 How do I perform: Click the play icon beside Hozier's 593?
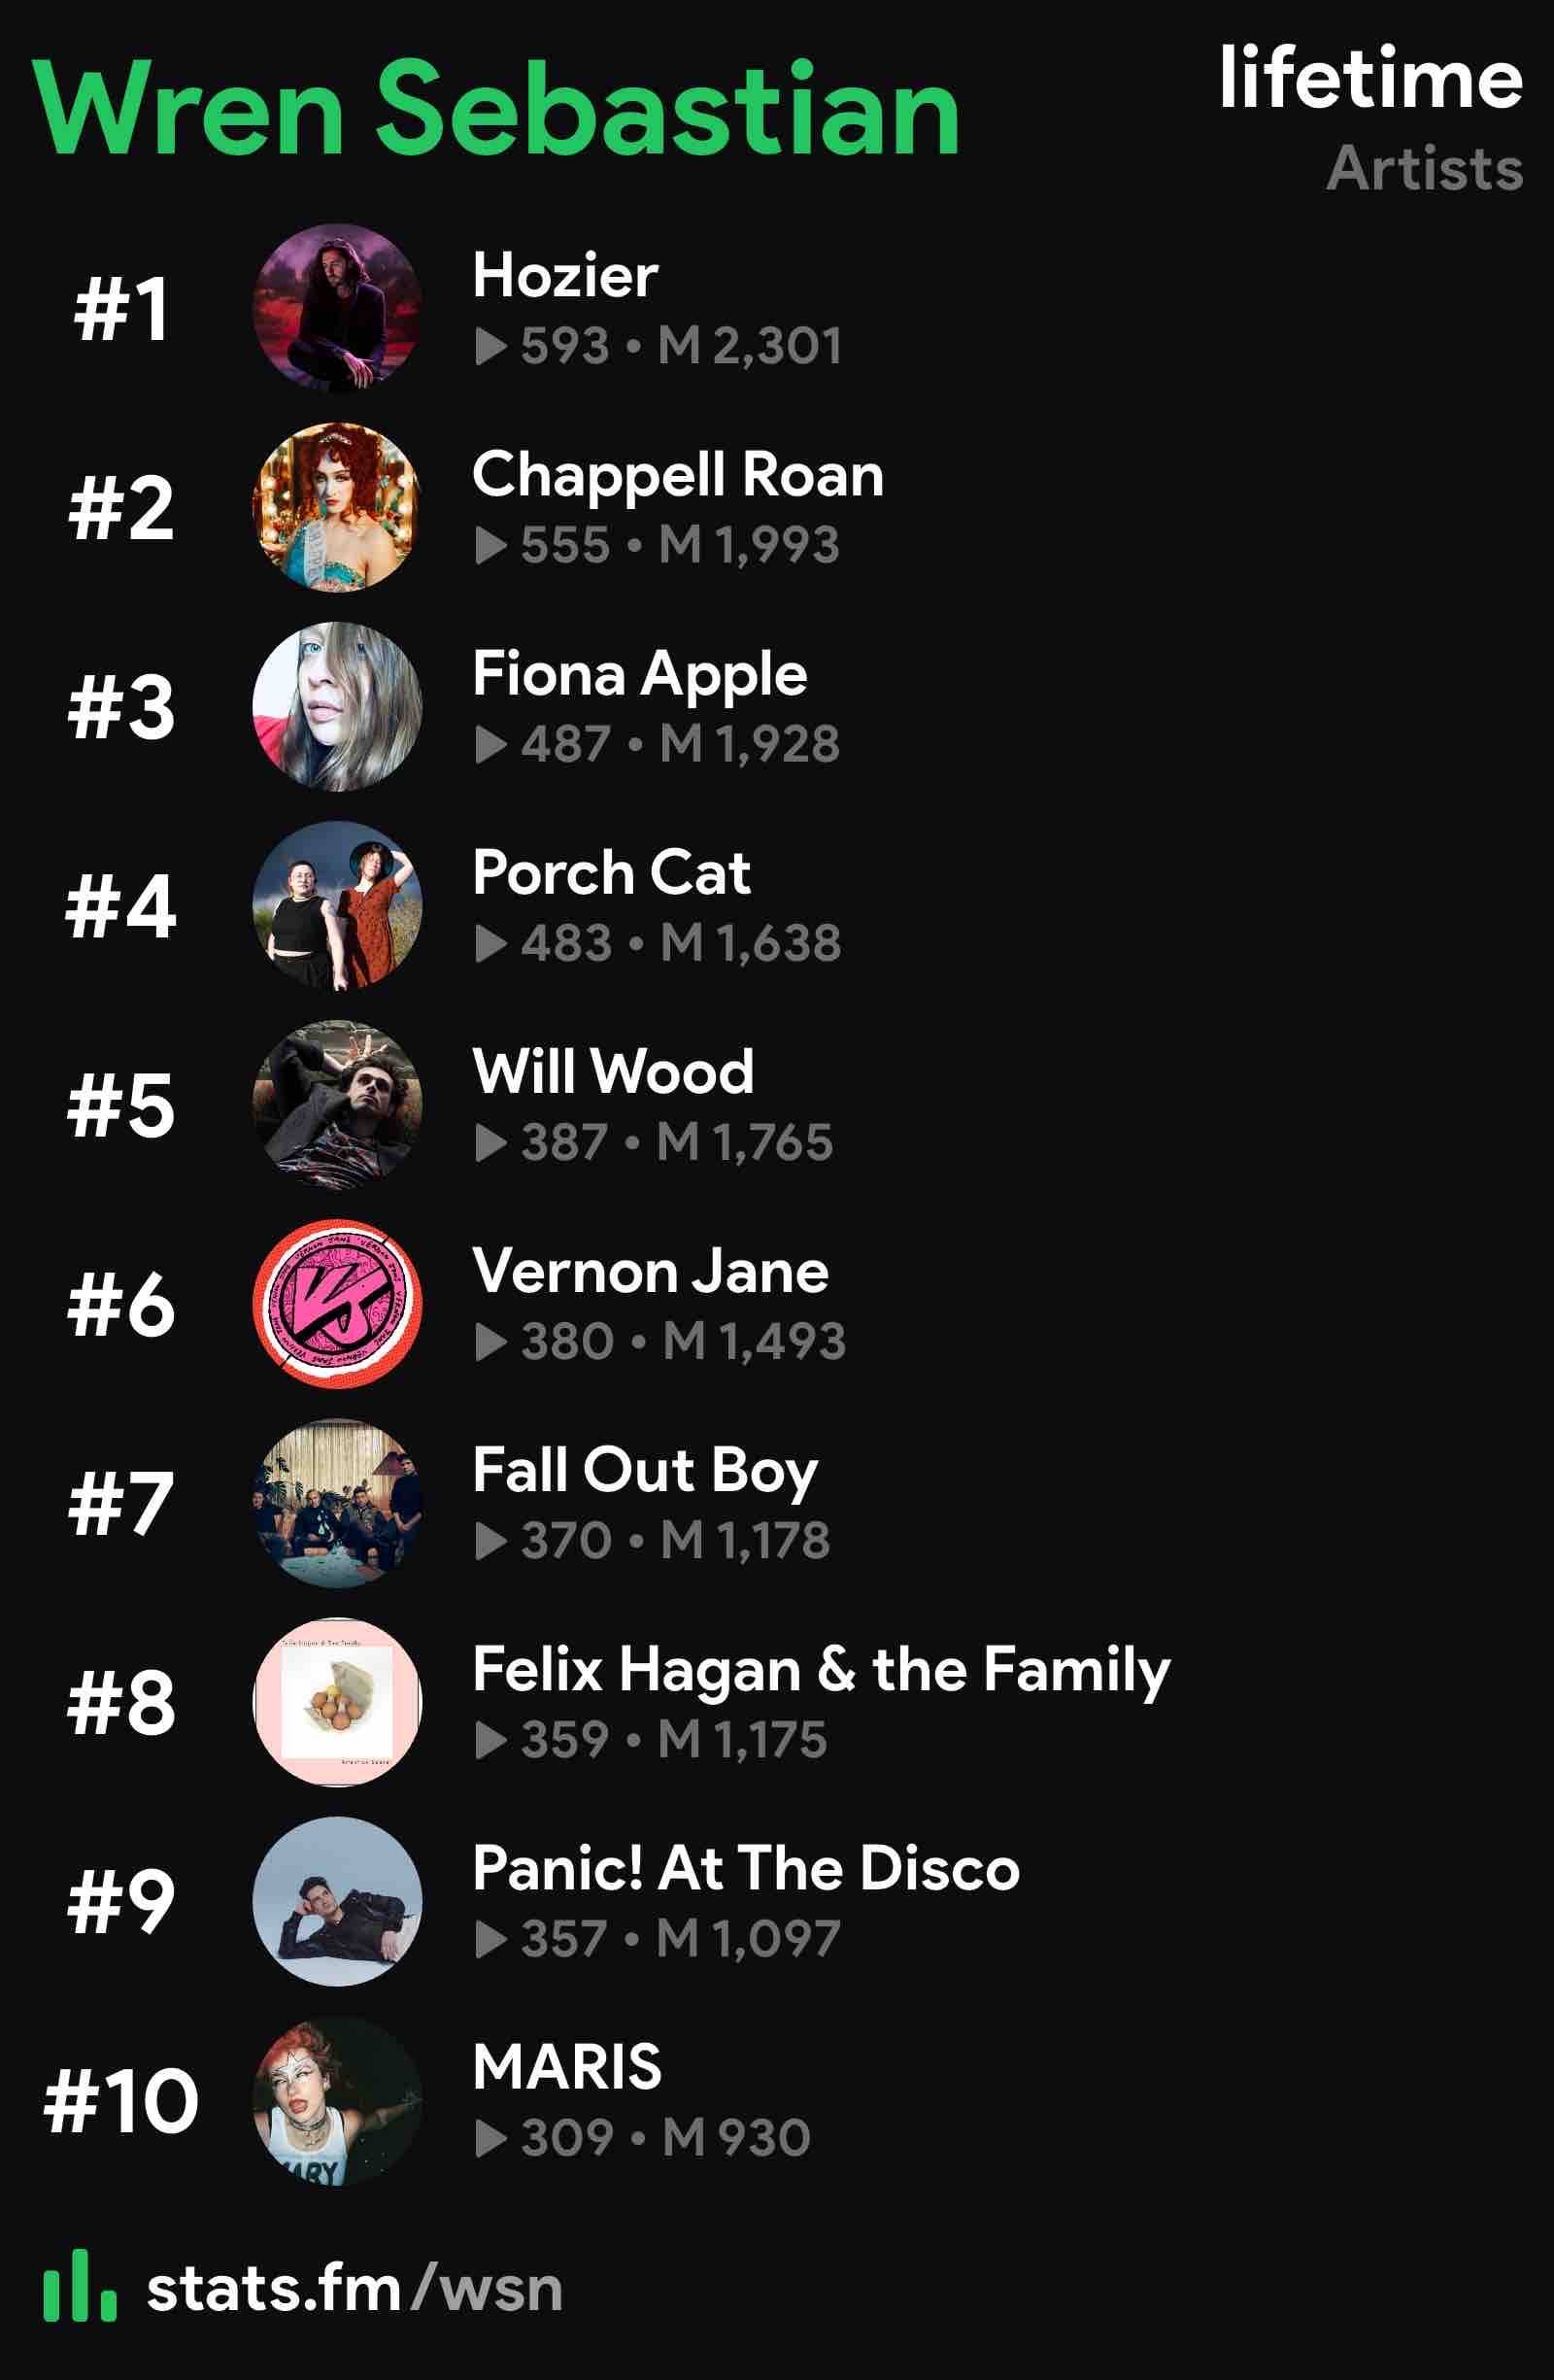[491, 347]
